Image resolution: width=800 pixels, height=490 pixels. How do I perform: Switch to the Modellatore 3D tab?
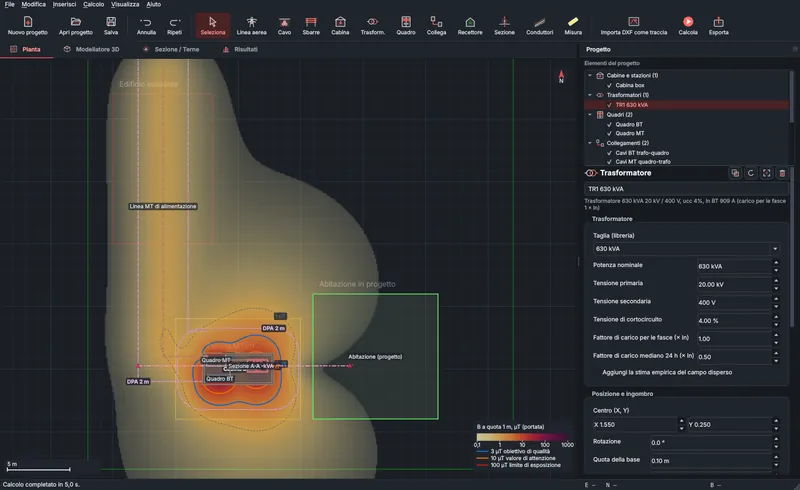[91, 50]
